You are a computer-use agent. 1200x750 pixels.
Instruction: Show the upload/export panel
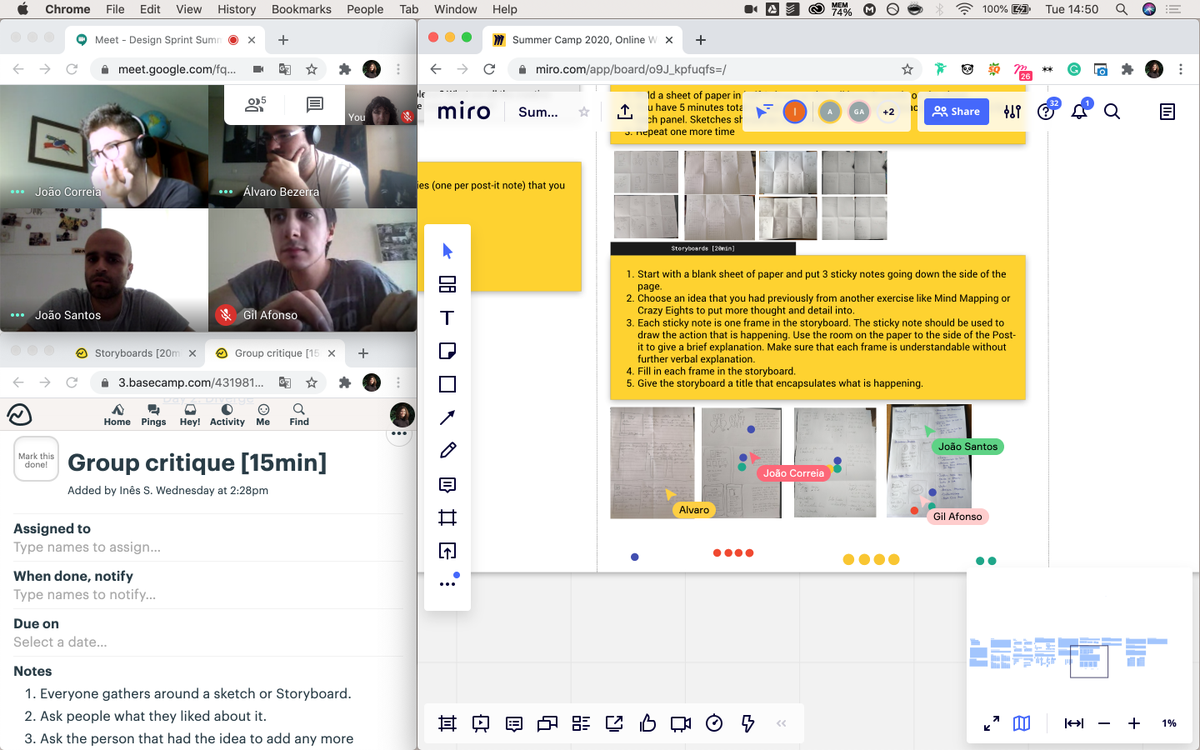(x=447, y=550)
